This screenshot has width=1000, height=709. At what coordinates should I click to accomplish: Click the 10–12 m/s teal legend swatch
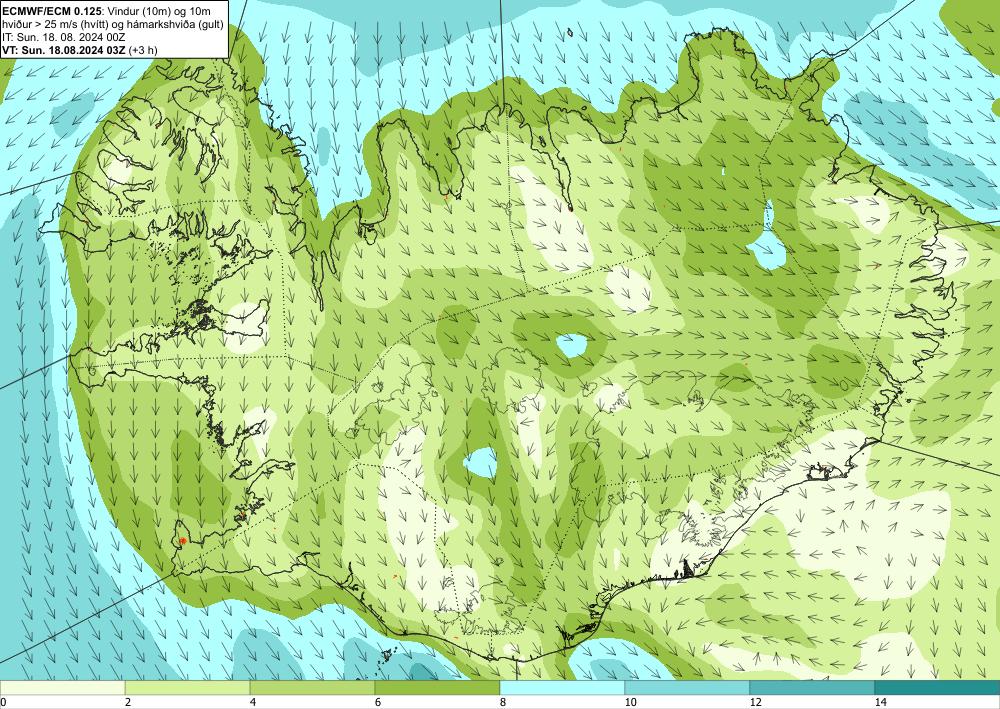(x=688, y=688)
